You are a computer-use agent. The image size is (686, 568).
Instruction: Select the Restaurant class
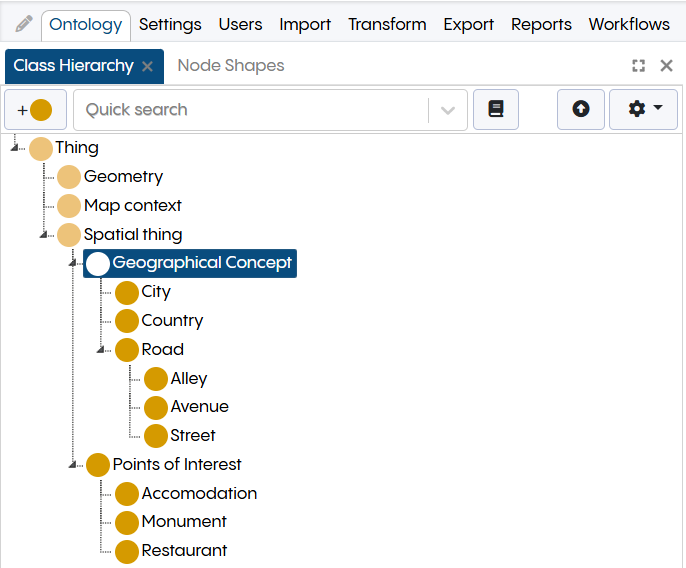[x=184, y=551]
